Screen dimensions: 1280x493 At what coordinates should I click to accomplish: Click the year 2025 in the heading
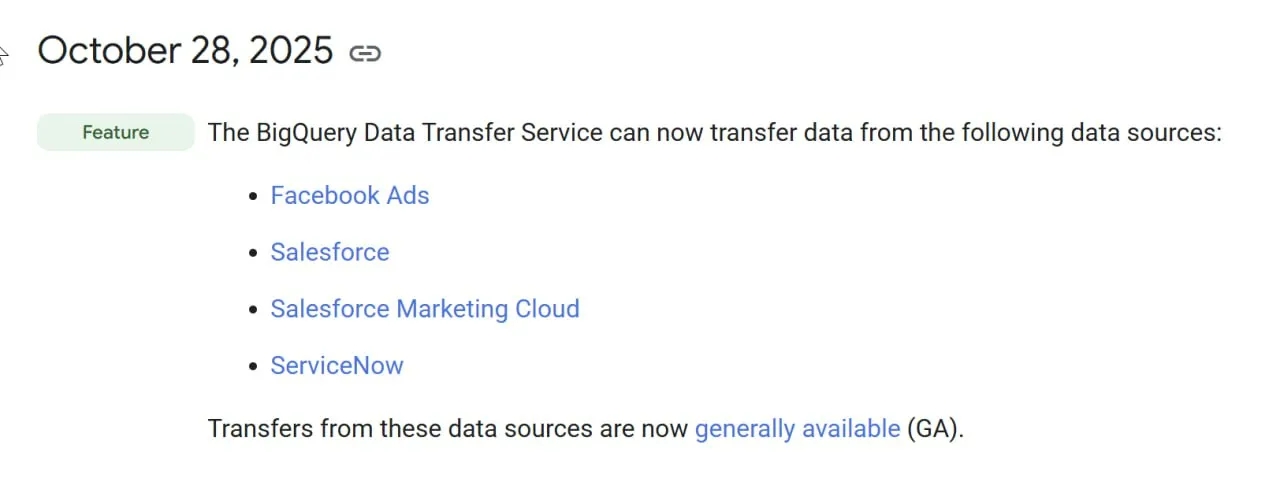point(291,50)
